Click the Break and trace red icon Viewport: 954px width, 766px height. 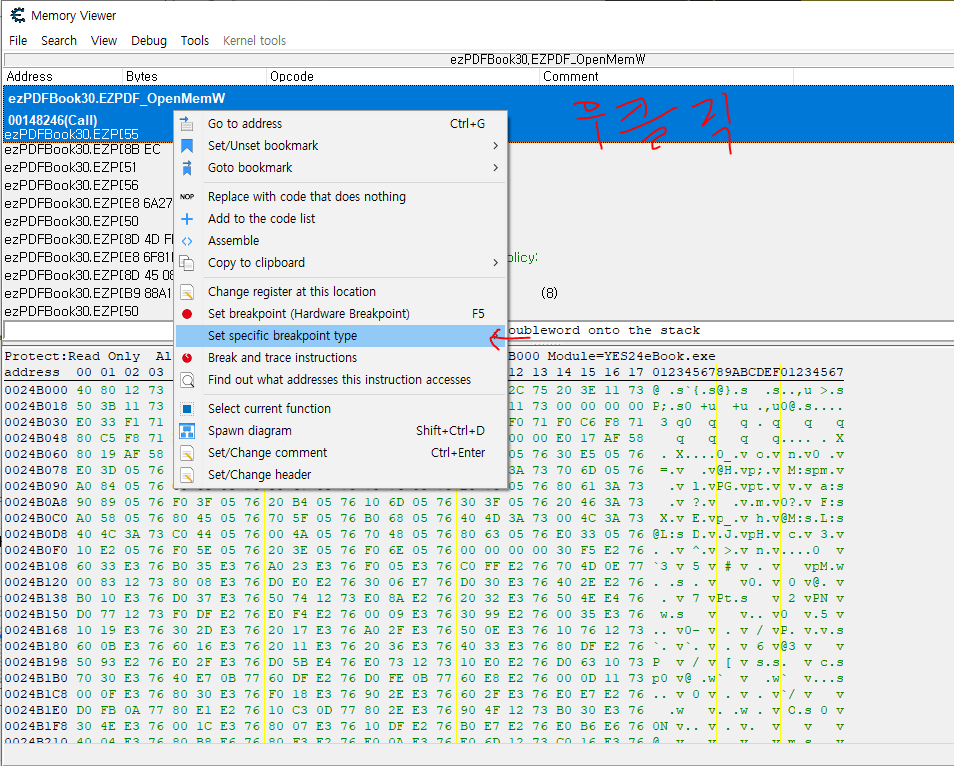[187, 358]
